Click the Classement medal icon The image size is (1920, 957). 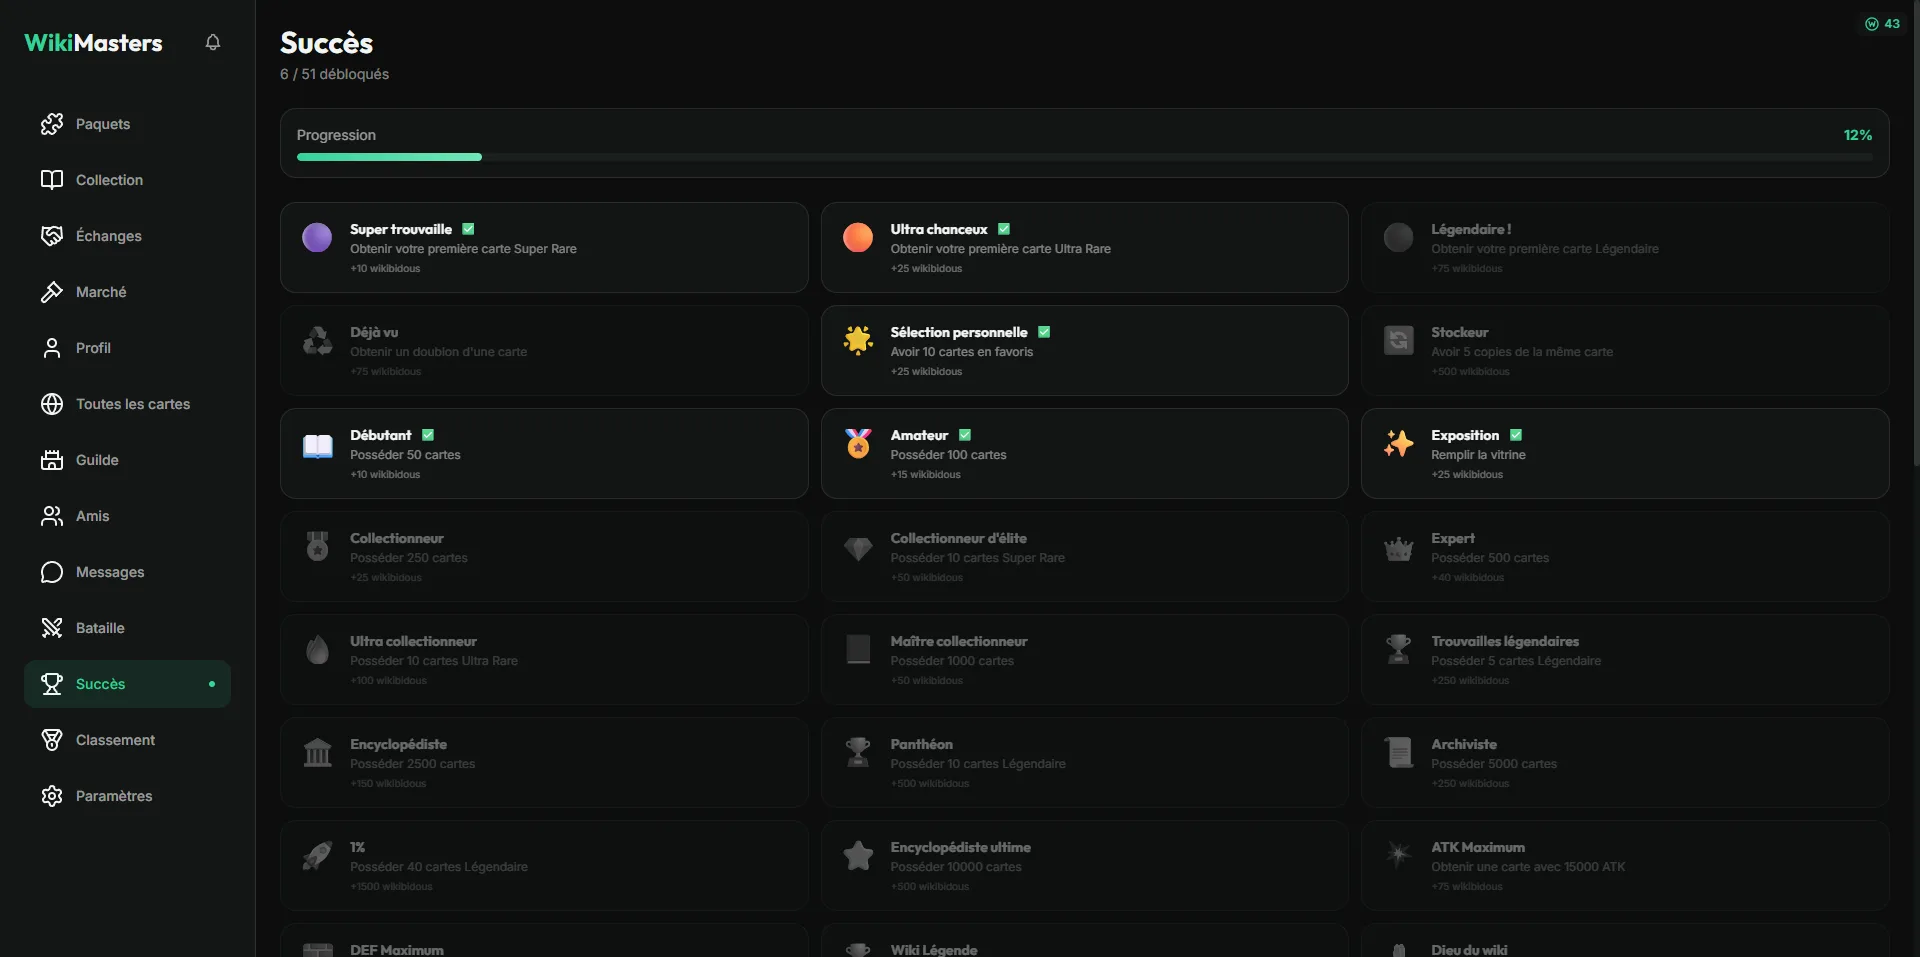52,740
